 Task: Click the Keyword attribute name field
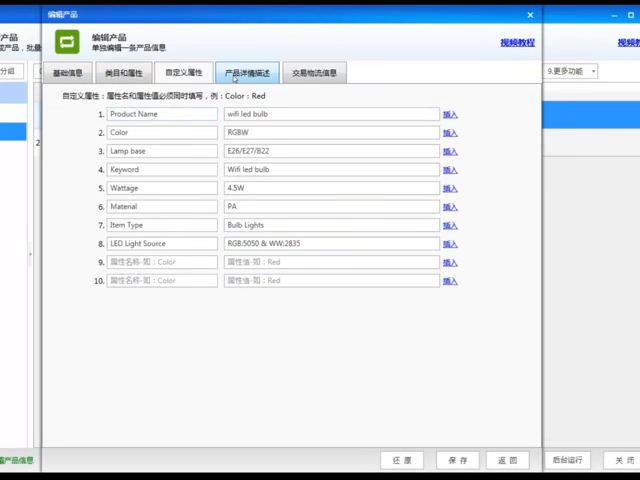click(x=162, y=169)
